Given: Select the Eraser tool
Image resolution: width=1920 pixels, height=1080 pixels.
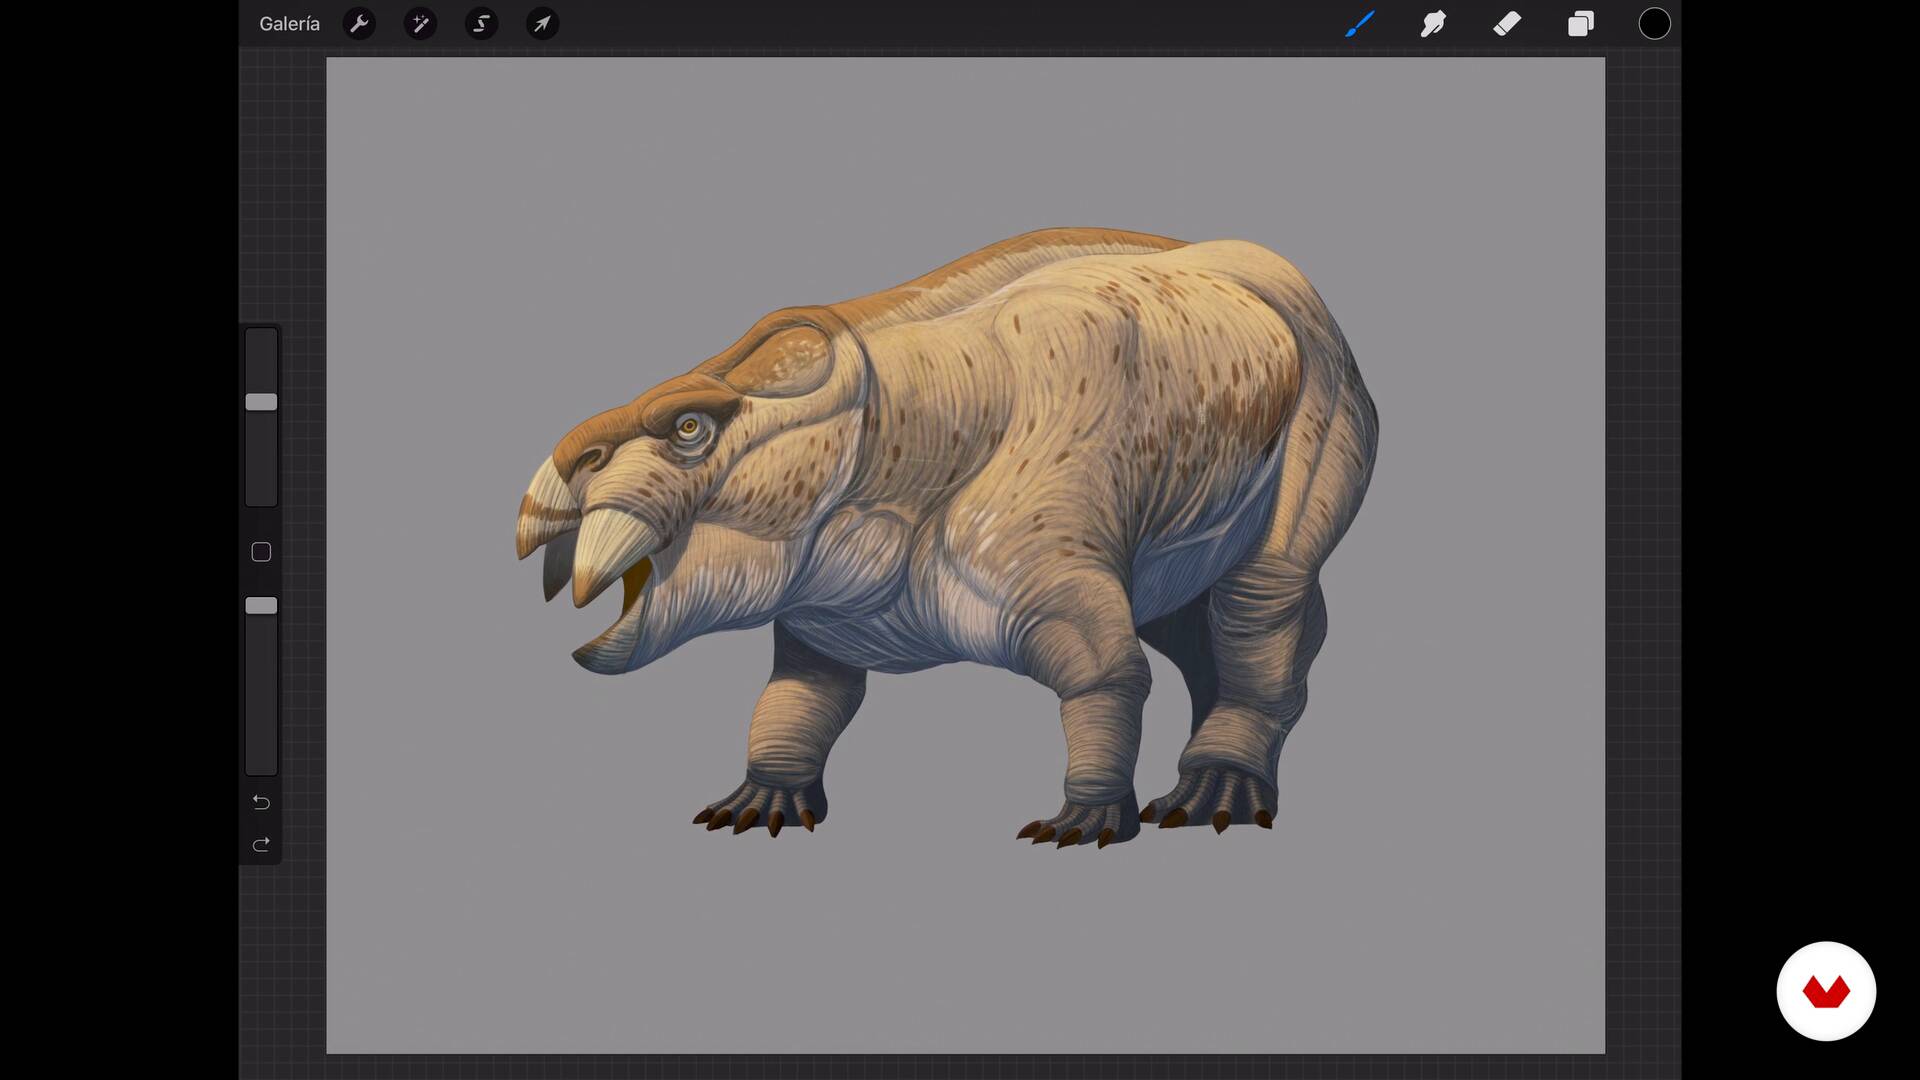Looking at the screenshot, I should click(1507, 24).
